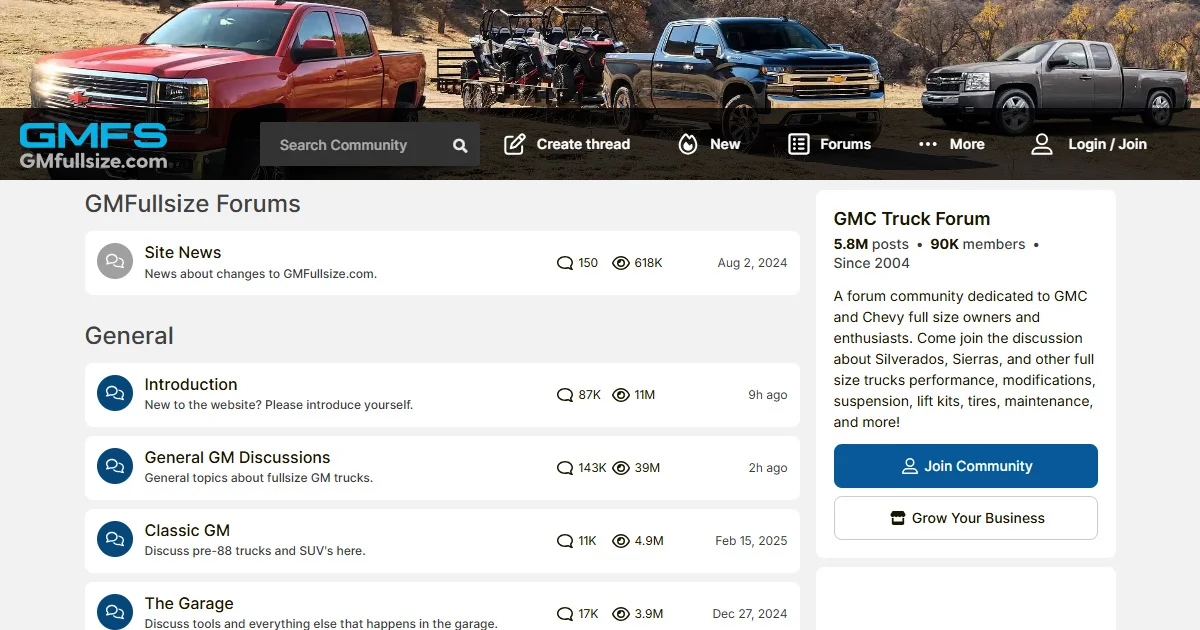The image size is (1200, 630).
Task: Click the person icon on Join Community button
Action: pos(909,466)
